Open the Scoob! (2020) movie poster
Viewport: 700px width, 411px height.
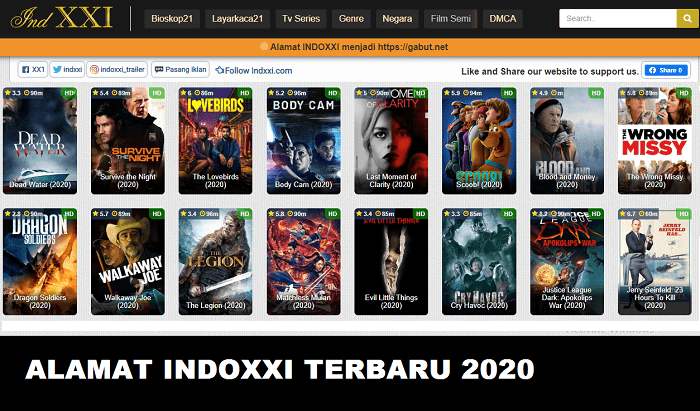(x=479, y=141)
